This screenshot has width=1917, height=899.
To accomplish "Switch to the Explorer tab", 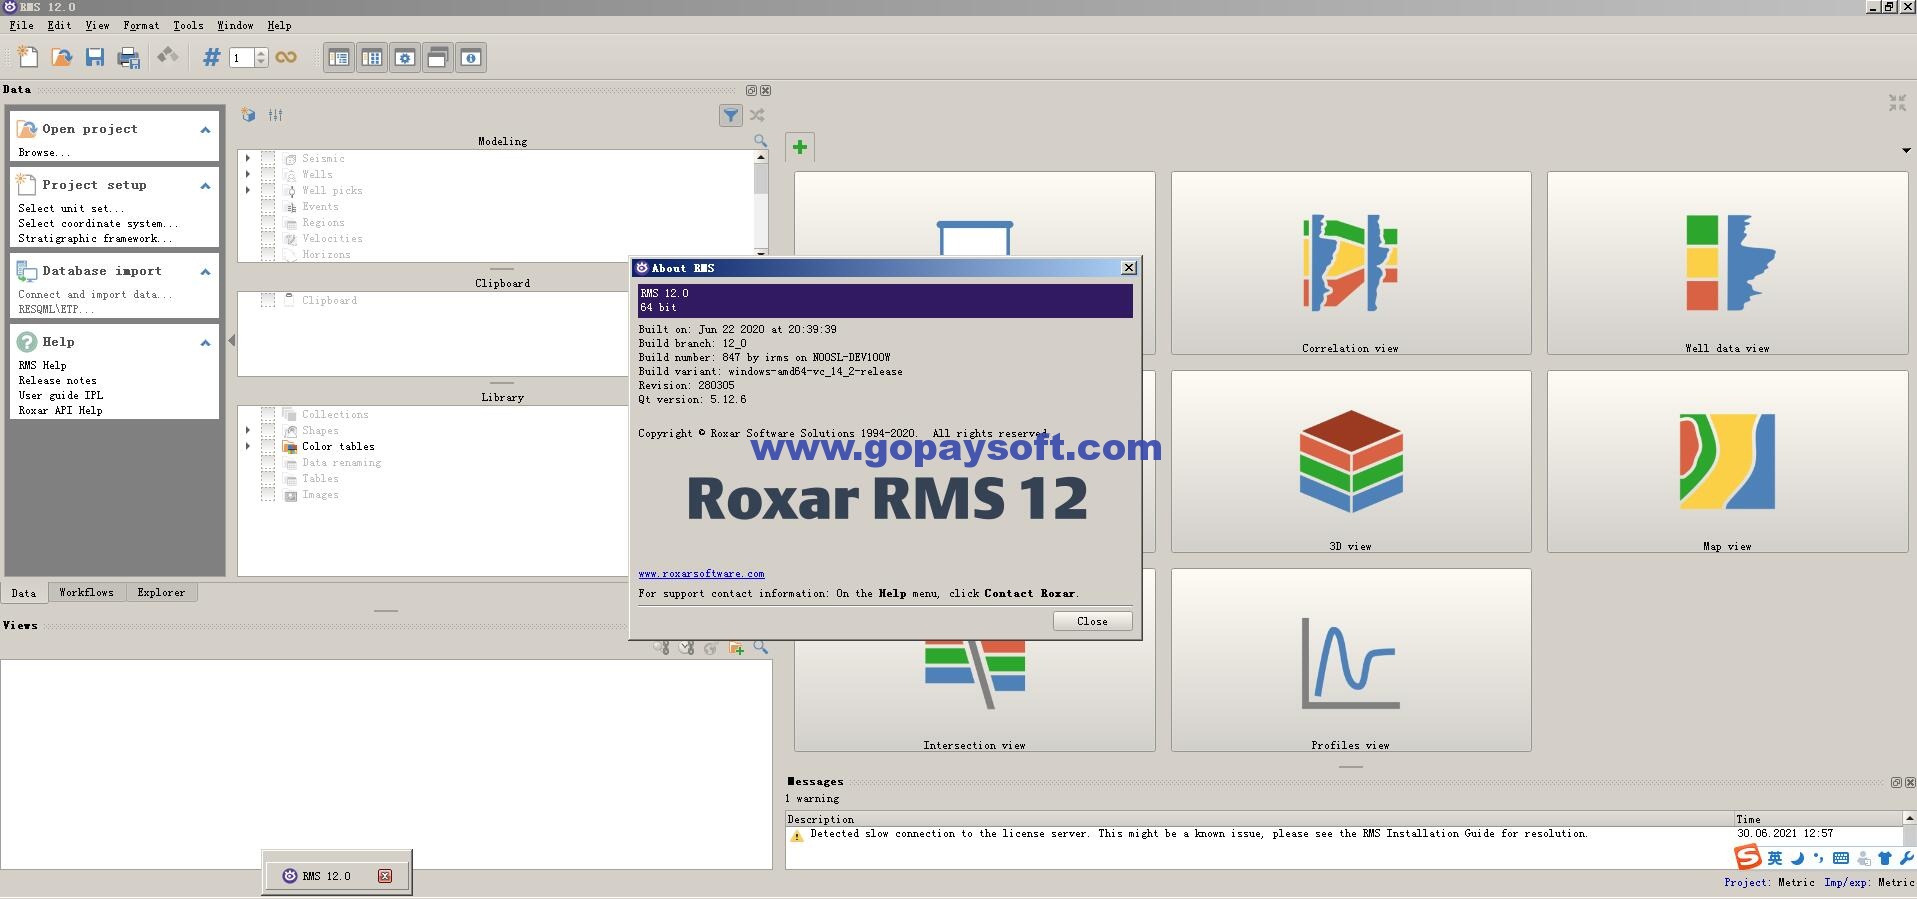I will pos(161,592).
